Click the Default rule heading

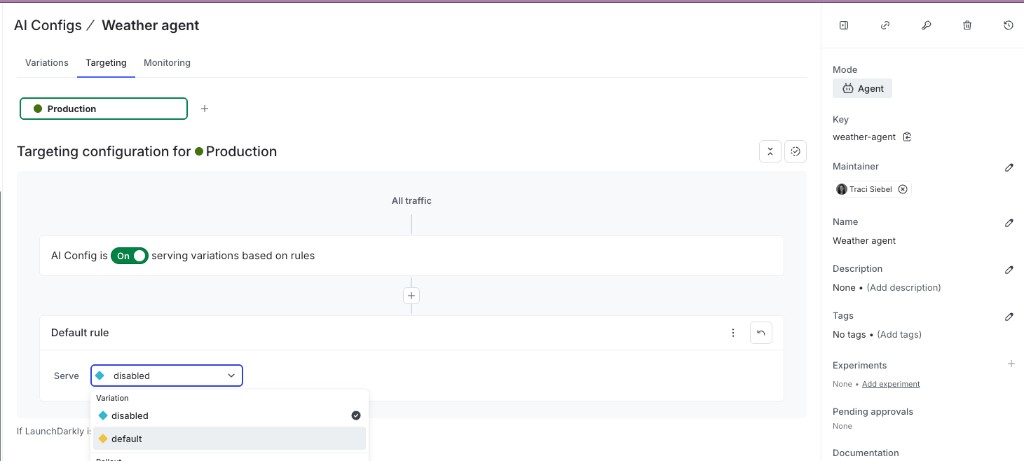click(80, 333)
